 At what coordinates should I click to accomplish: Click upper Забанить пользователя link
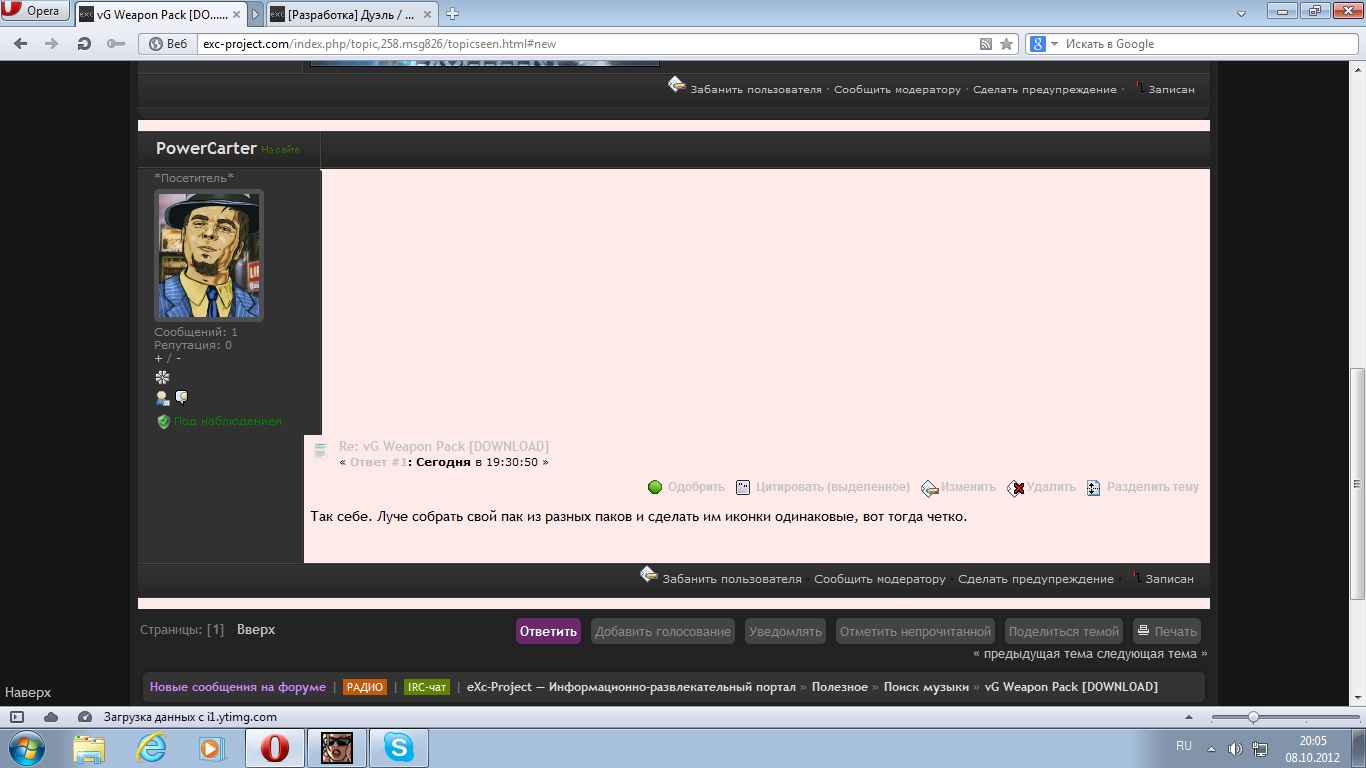pyautogui.click(x=756, y=89)
